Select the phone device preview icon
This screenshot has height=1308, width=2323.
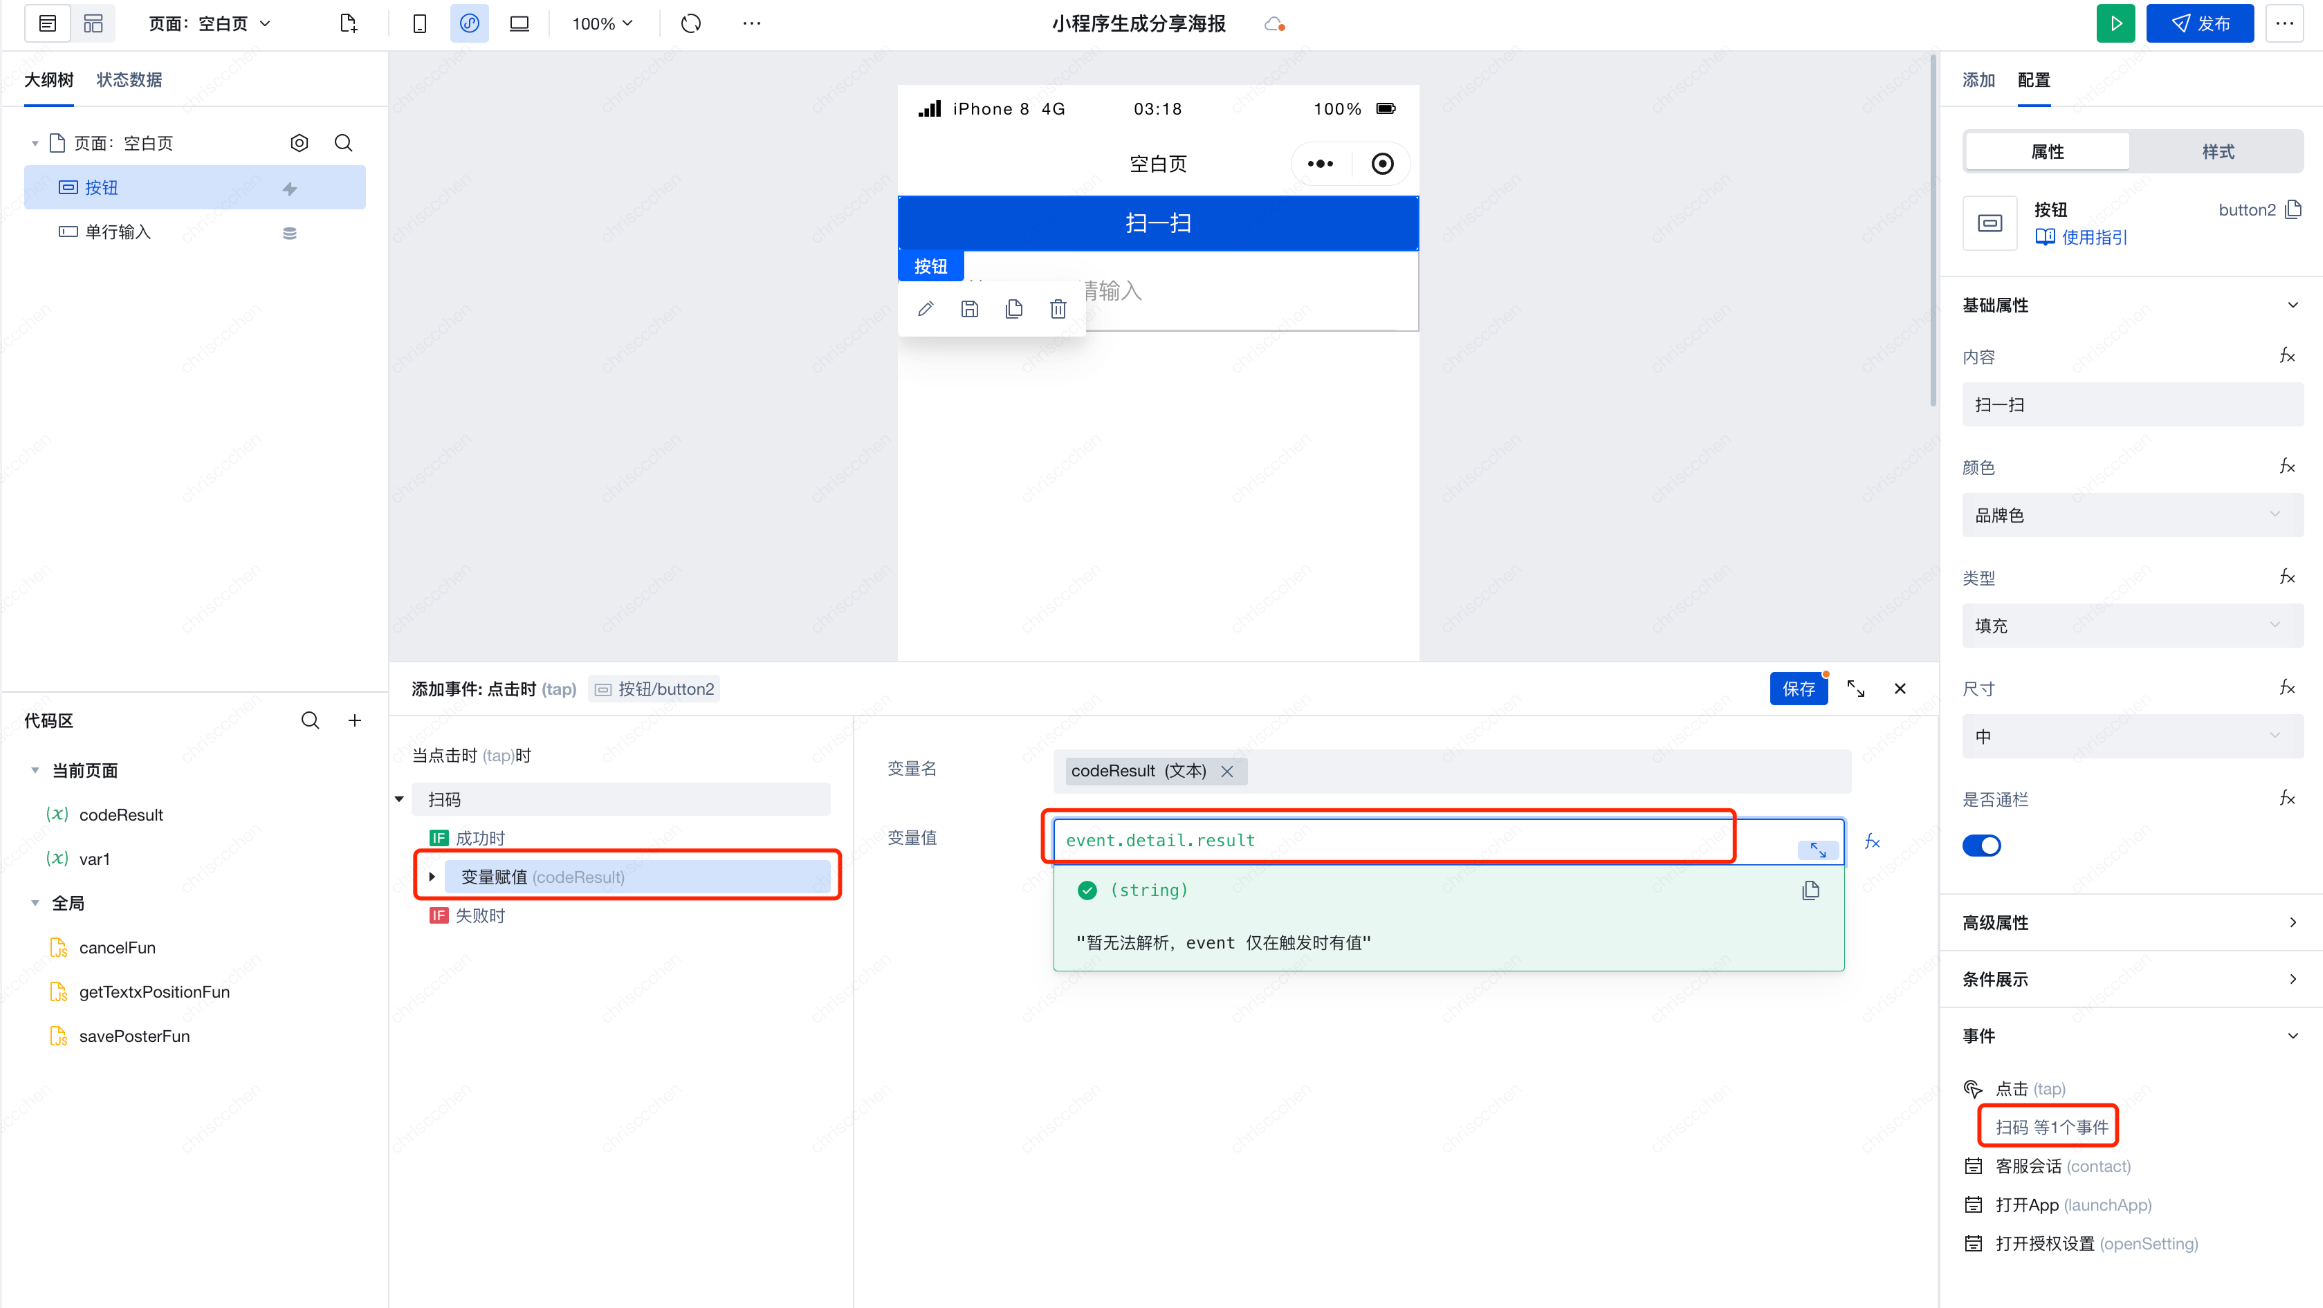coord(420,23)
